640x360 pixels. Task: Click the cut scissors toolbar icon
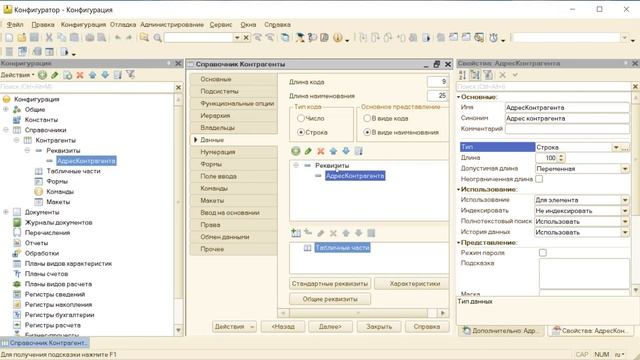point(49,38)
